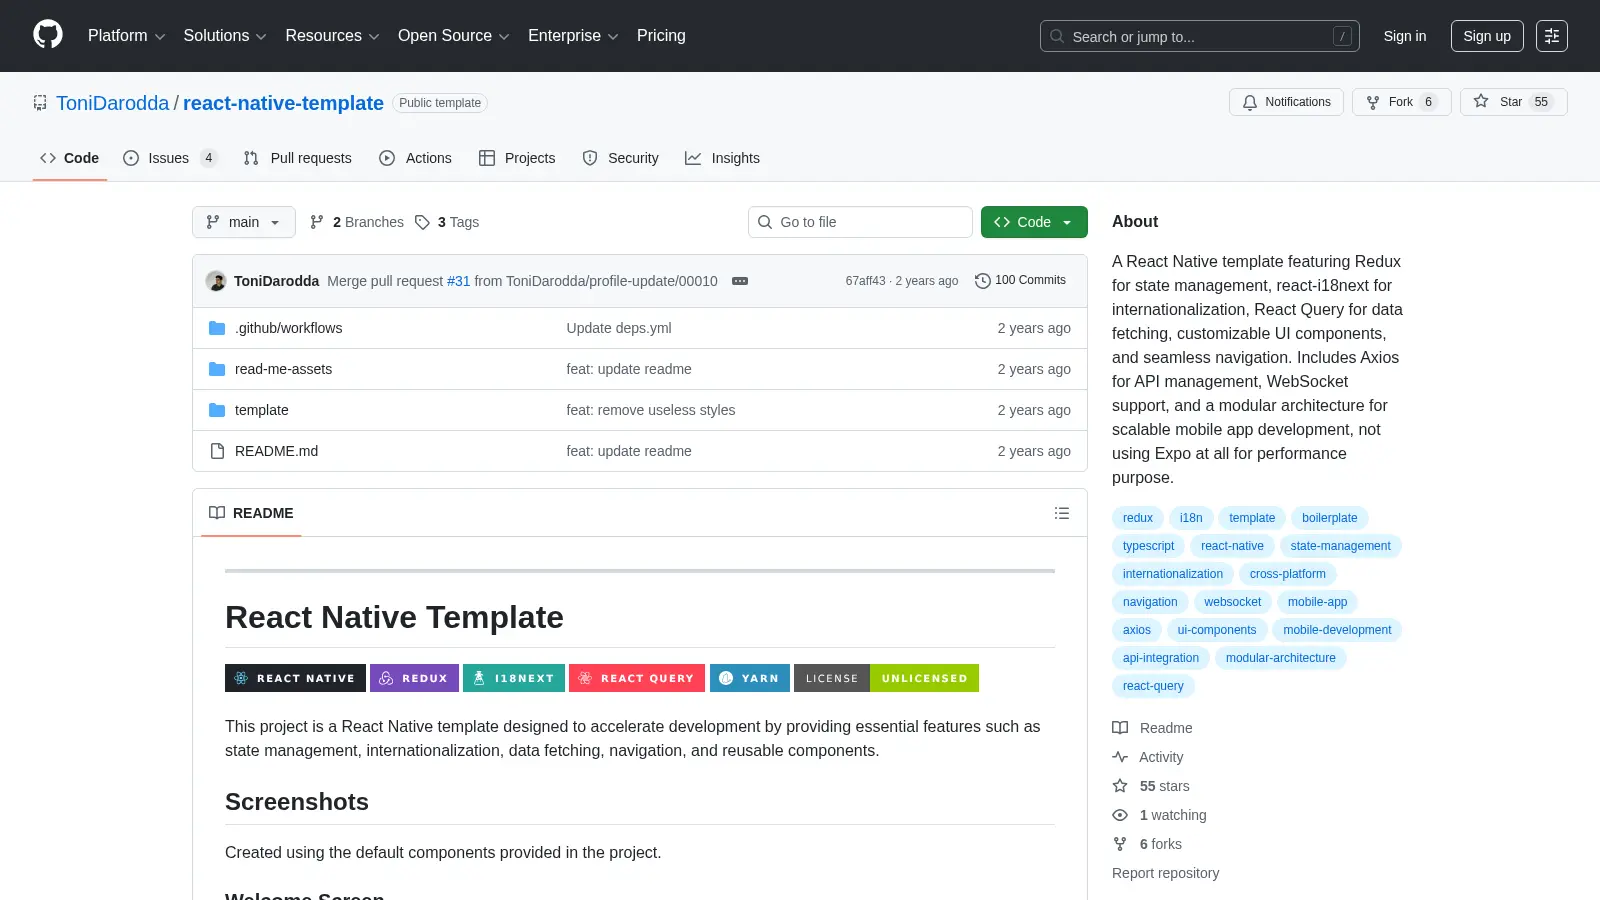Switch to the Issues tab
Image resolution: width=1600 pixels, height=900 pixels.
coord(169,158)
